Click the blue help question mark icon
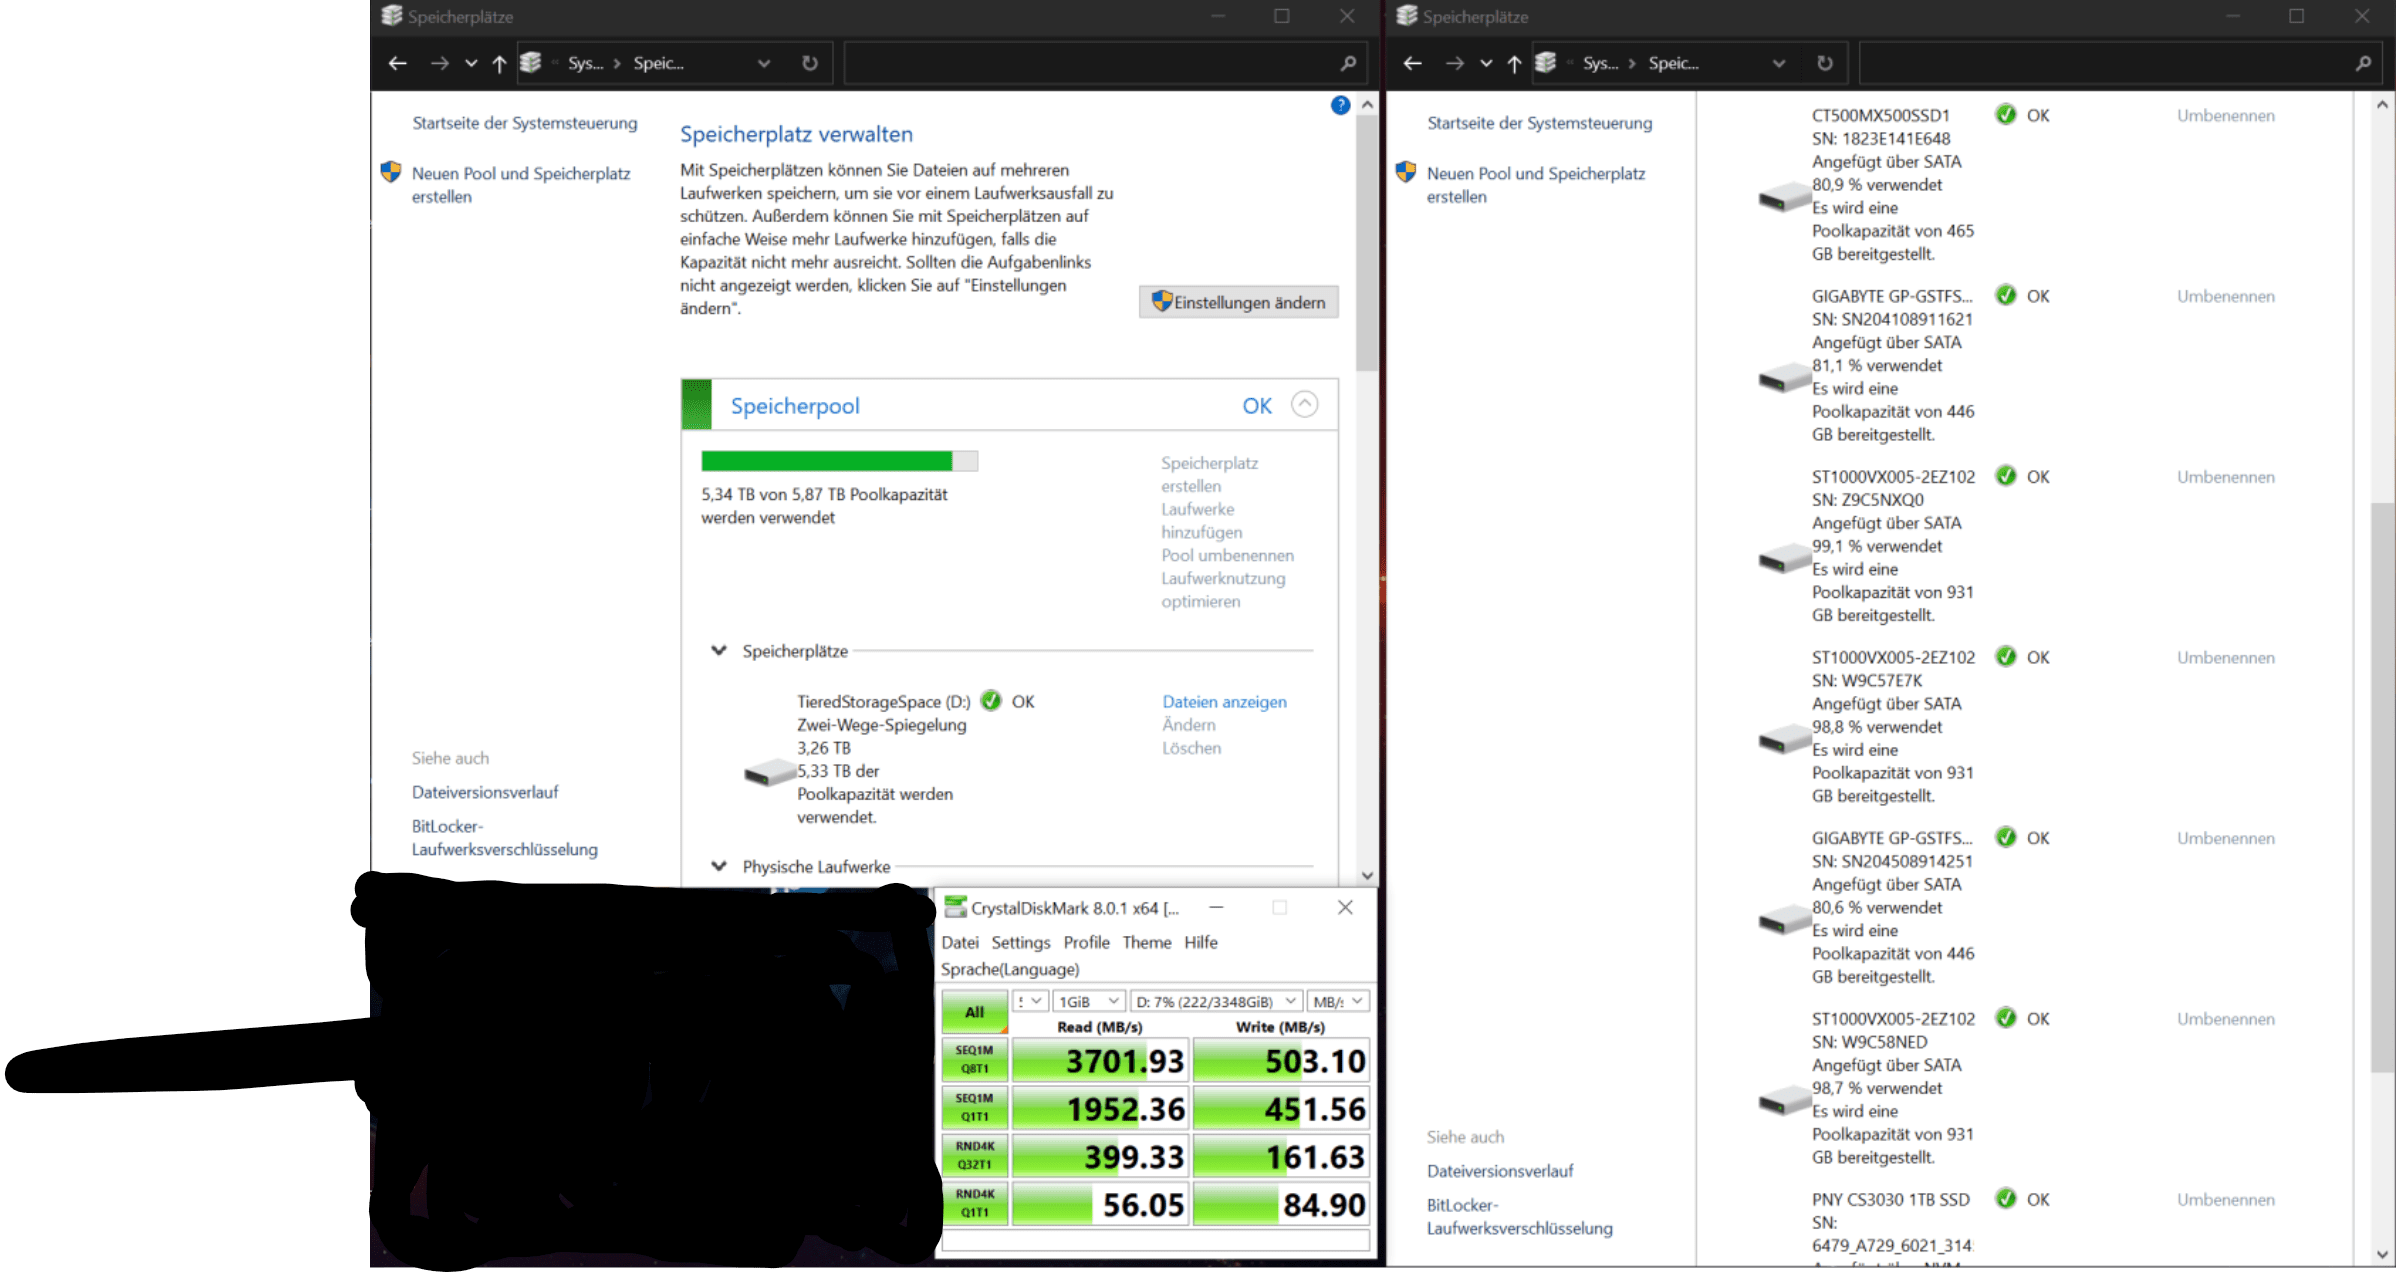 coord(1340,105)
